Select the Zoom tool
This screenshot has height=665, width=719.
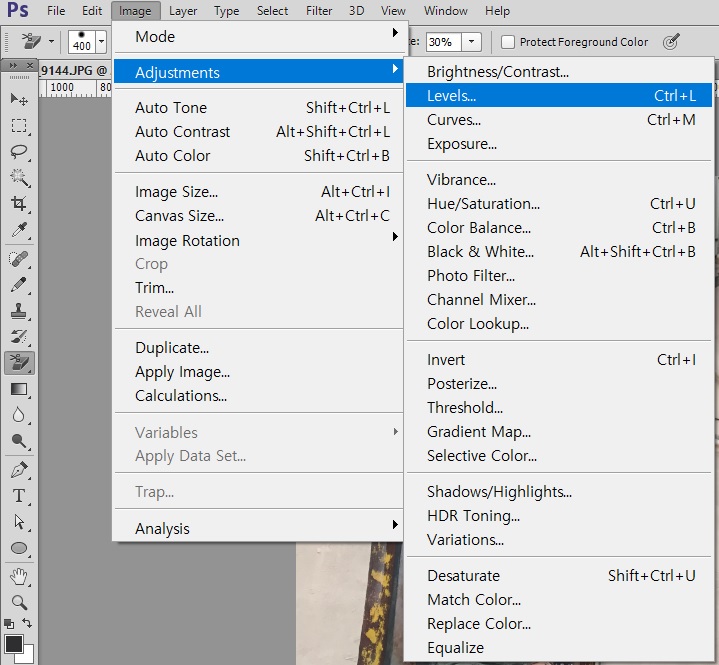click(x=19, y=602)
